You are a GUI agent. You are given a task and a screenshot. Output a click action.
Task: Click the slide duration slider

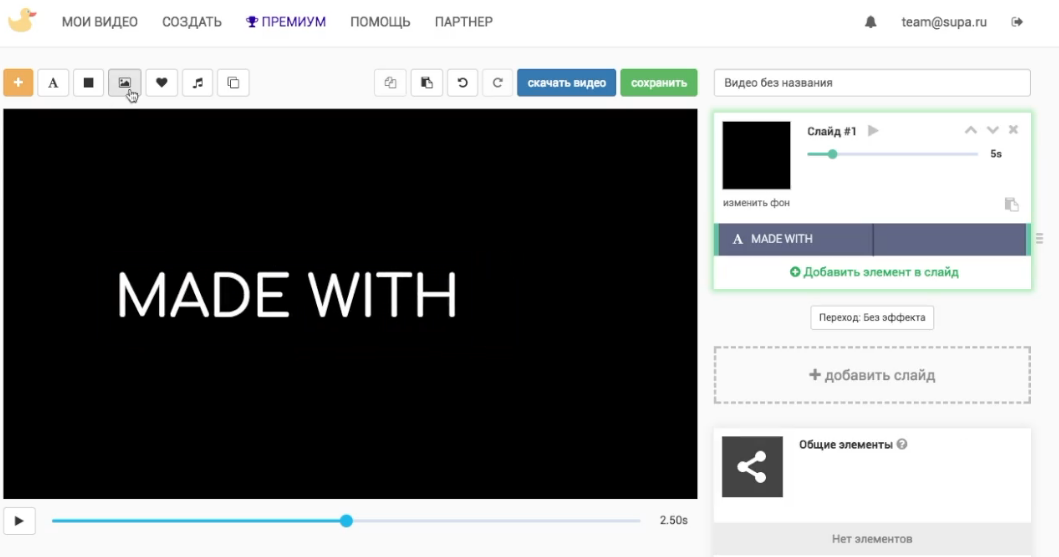click(x=892, y=154)
